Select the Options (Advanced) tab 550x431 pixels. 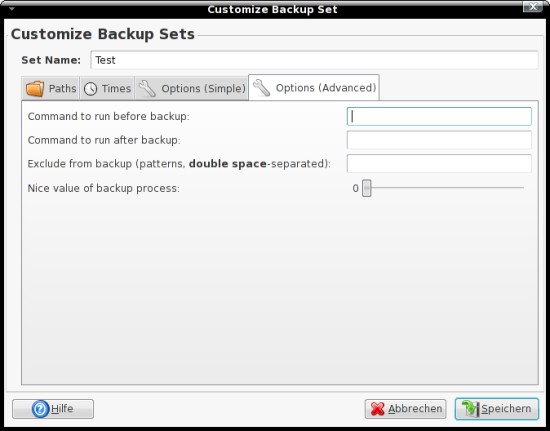314,87
